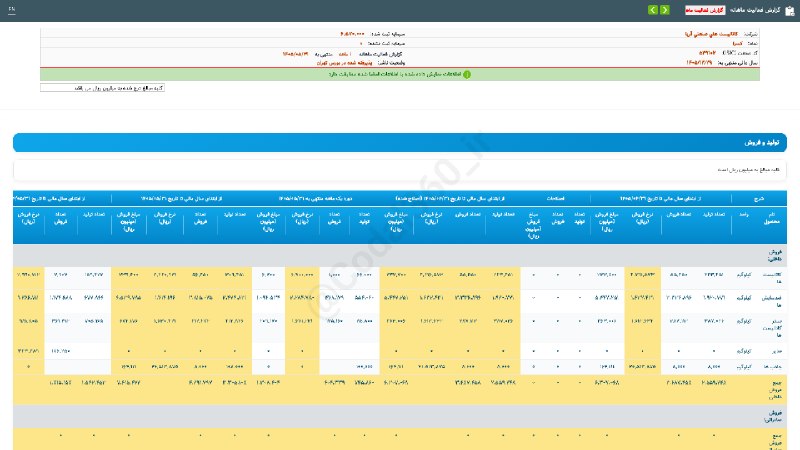This screenshot has height=450, width=800.
Task: Click the green info icon in the notice bar
Action: click(467, 74)
